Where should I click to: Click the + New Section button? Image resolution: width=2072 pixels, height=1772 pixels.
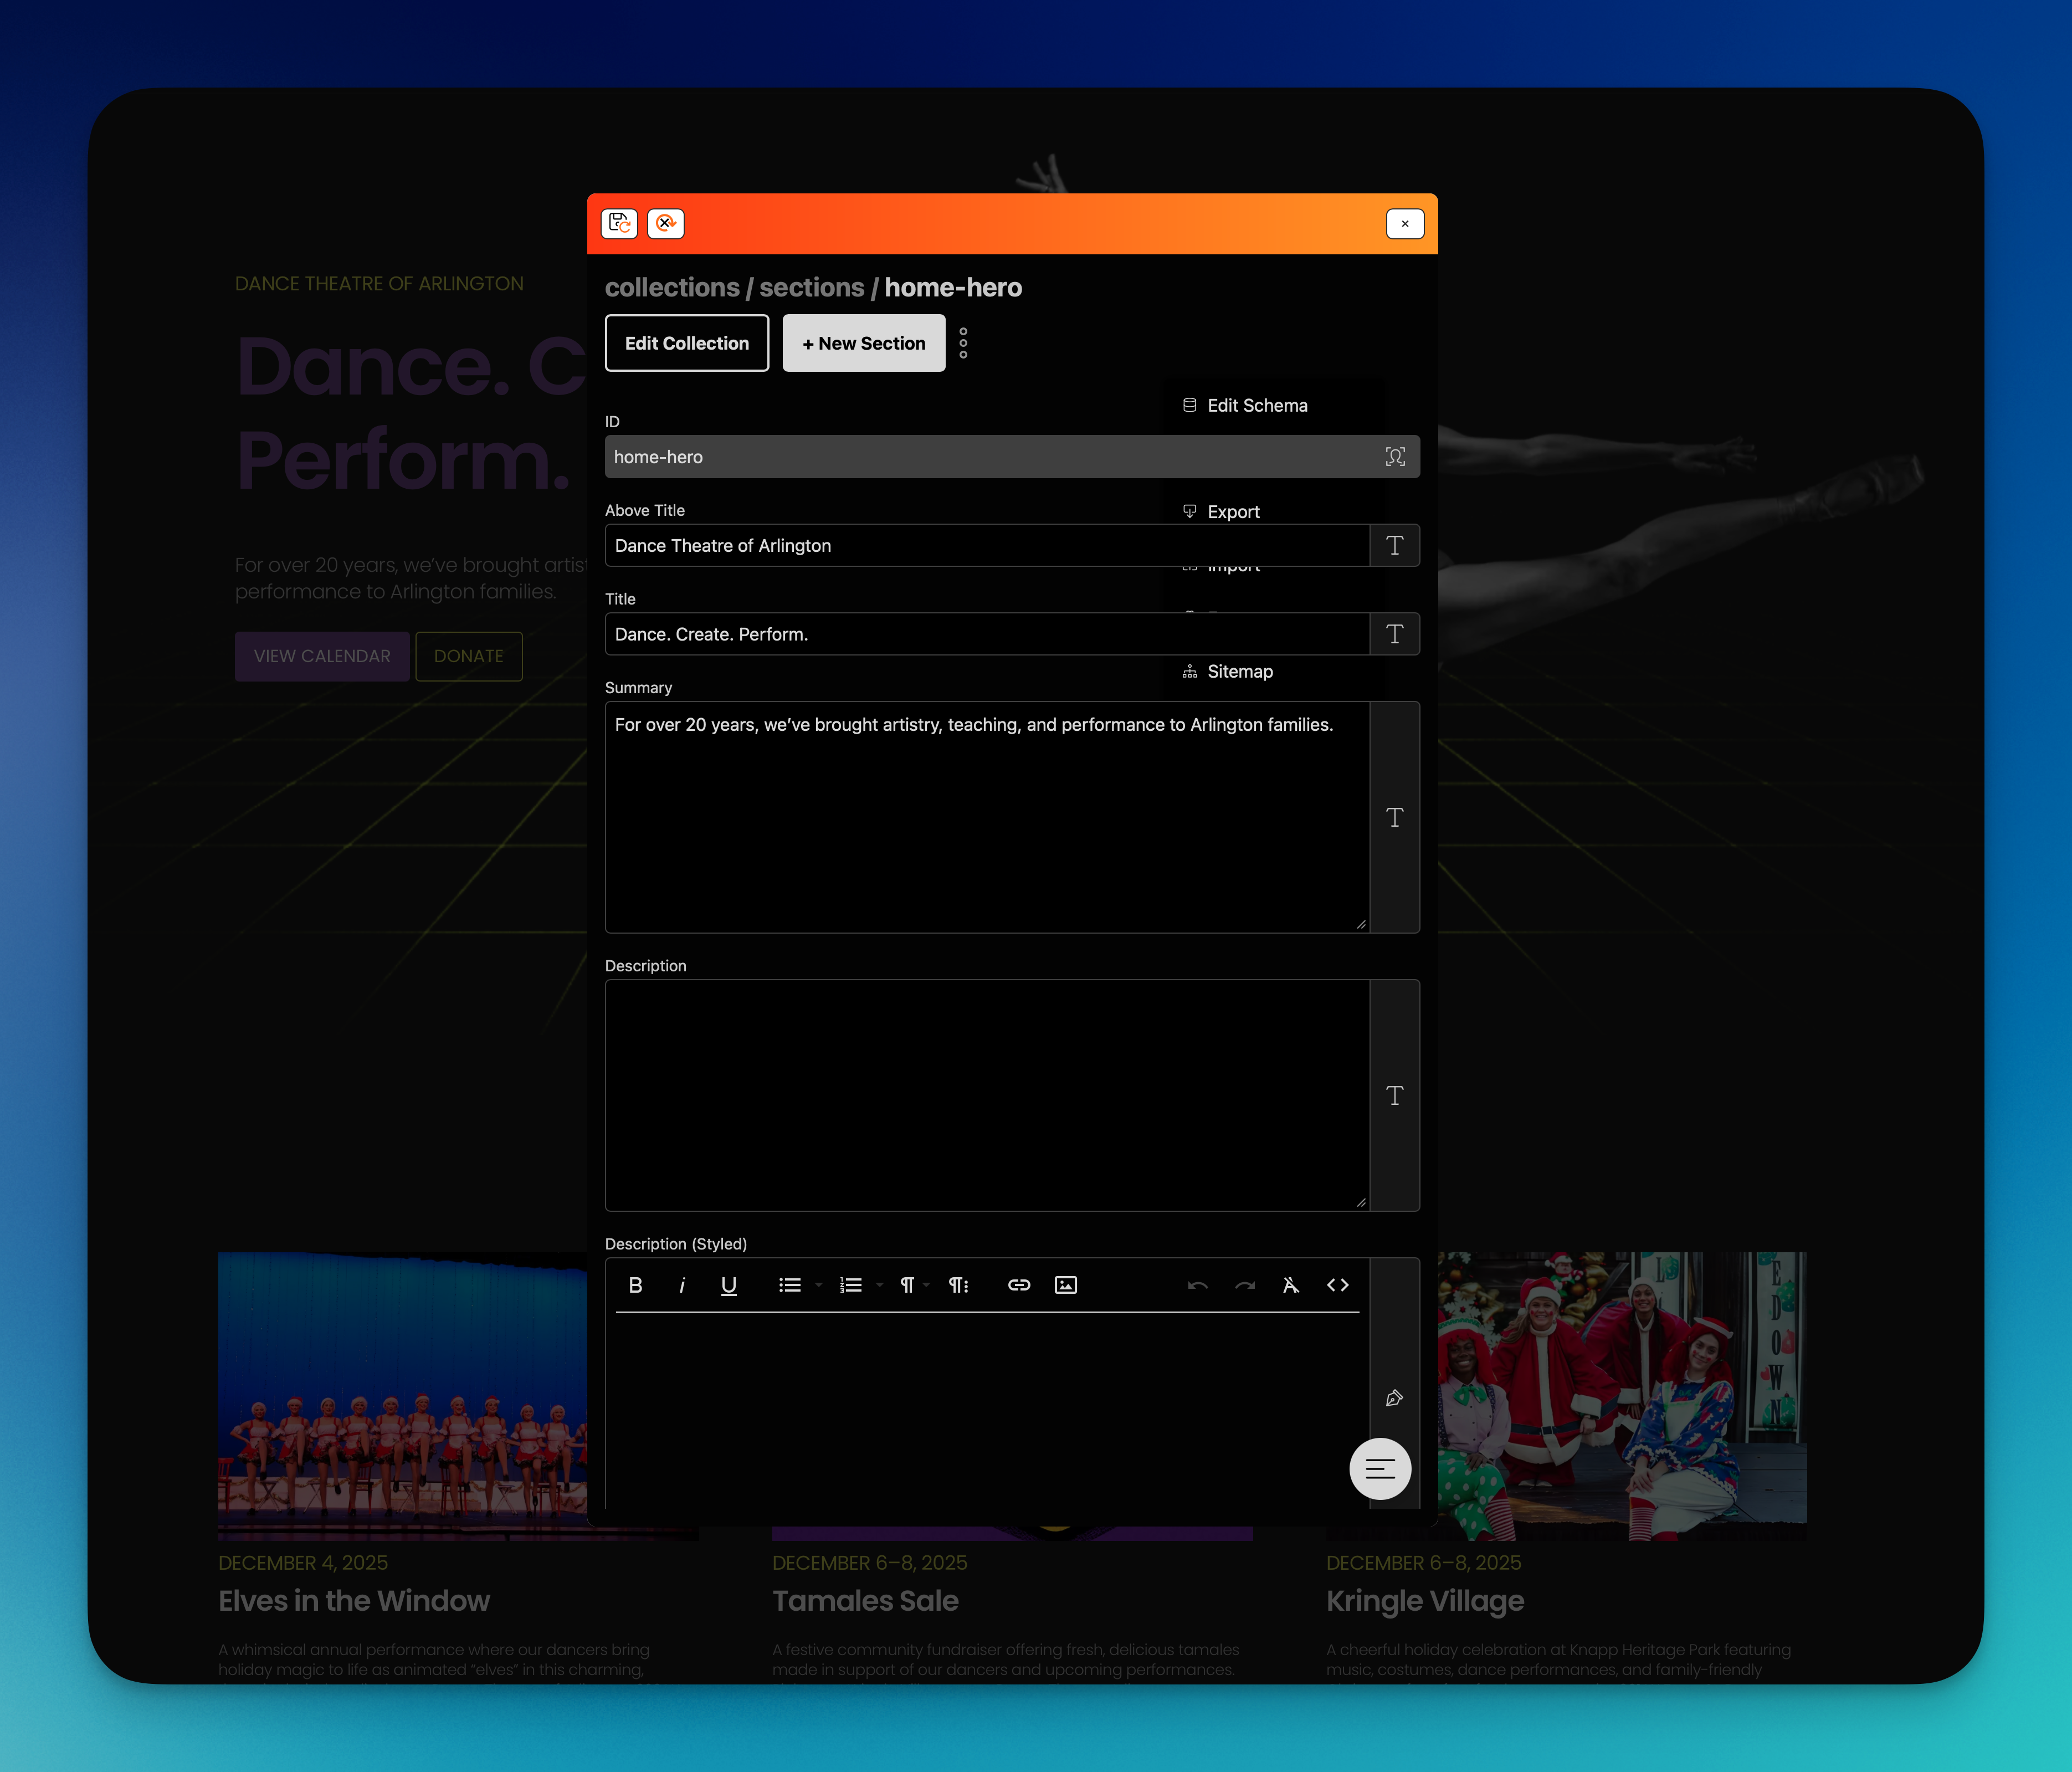tap(864, 343)
